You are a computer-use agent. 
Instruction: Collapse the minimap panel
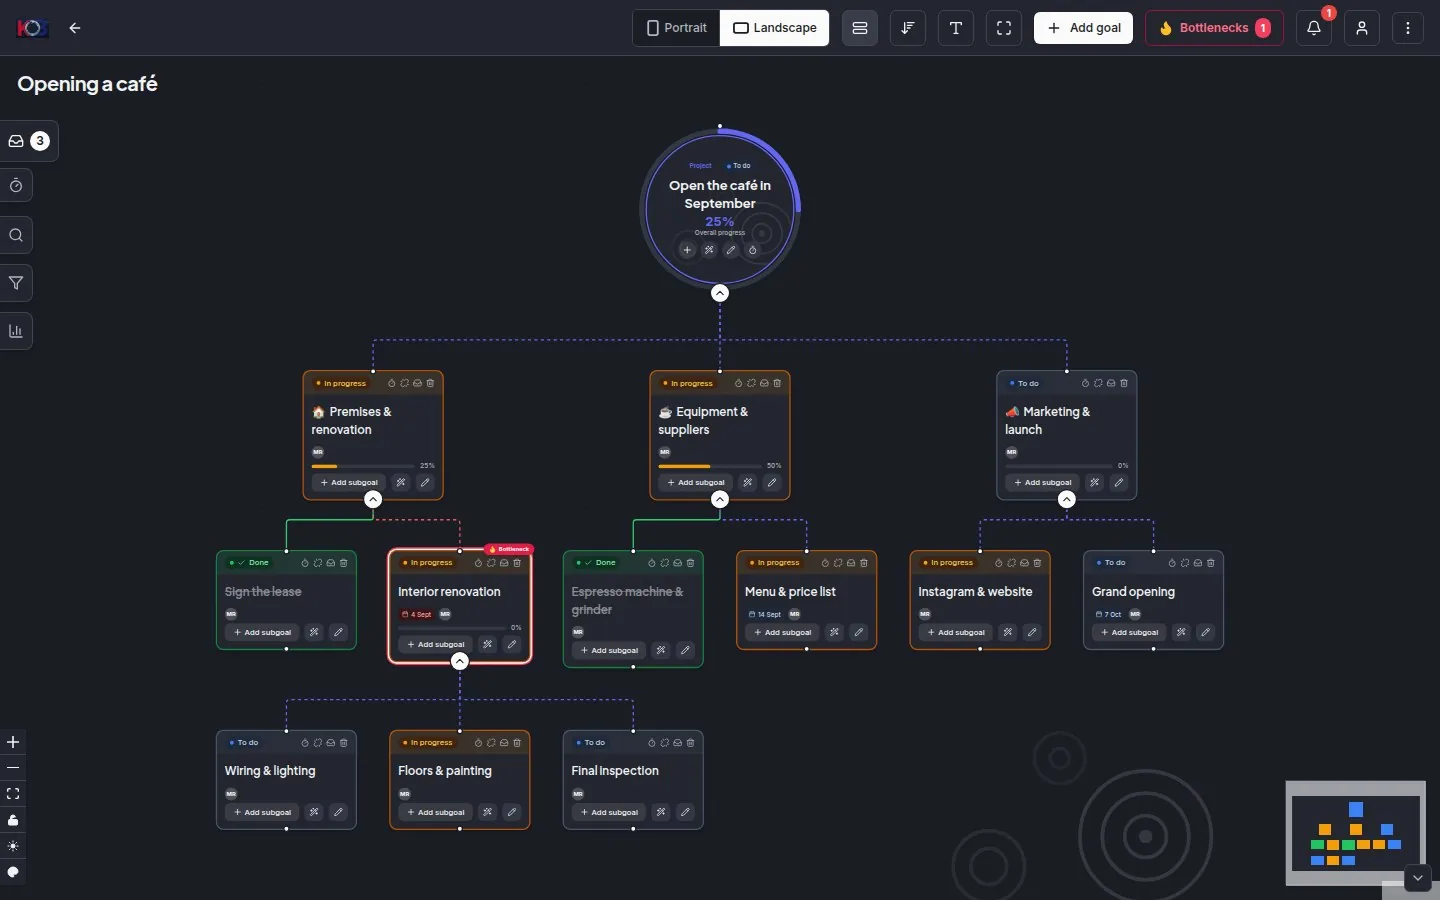click(1418, 878)
